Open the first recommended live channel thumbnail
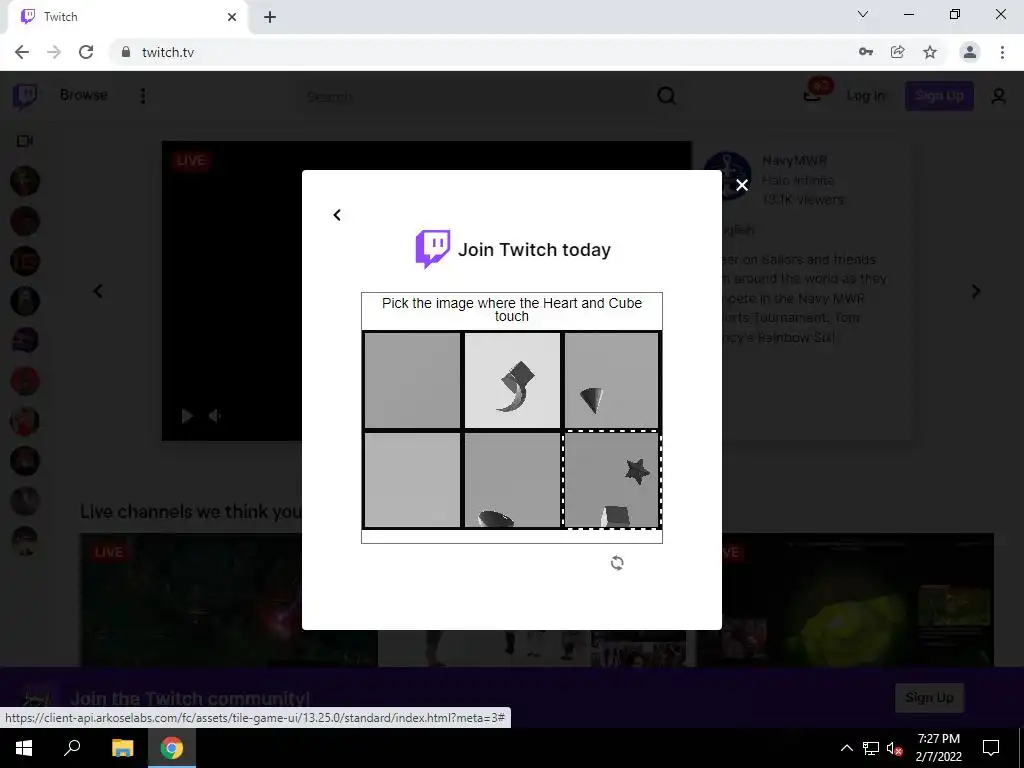1024x768 pixels. click(229, 600)
